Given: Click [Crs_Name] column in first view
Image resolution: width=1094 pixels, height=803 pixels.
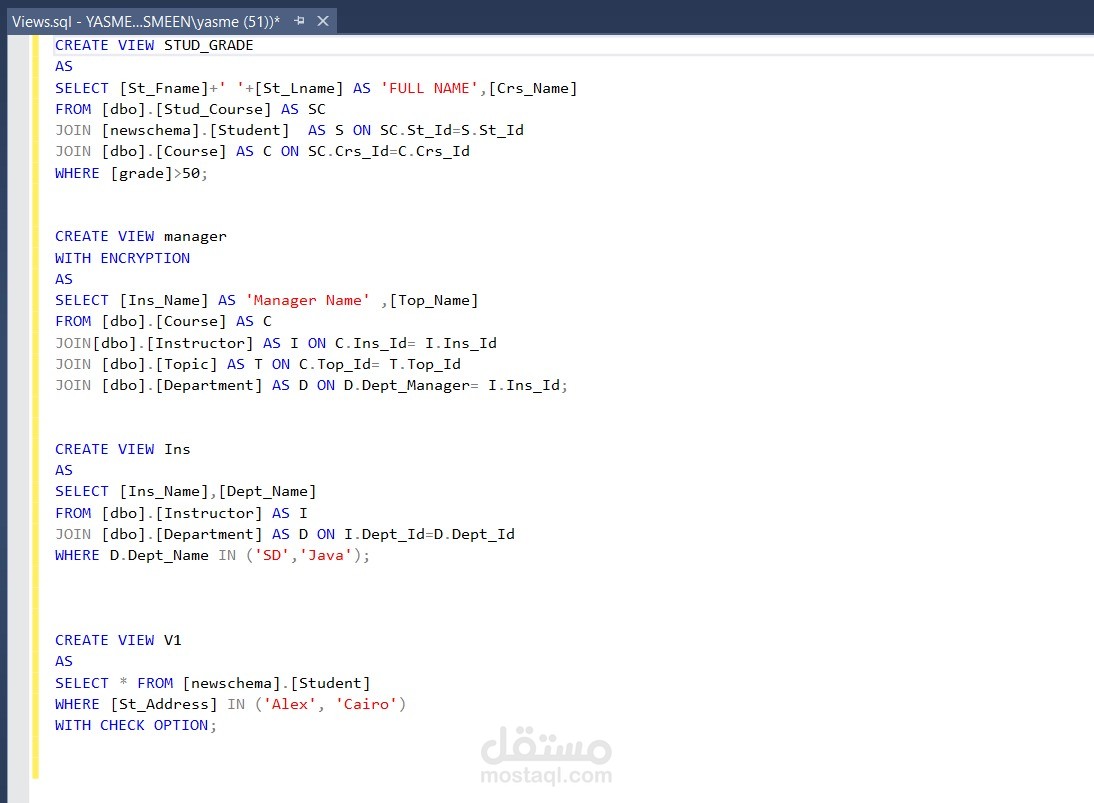Looking at the screenshot, I should pyautogui.click(x=533, y=89).
